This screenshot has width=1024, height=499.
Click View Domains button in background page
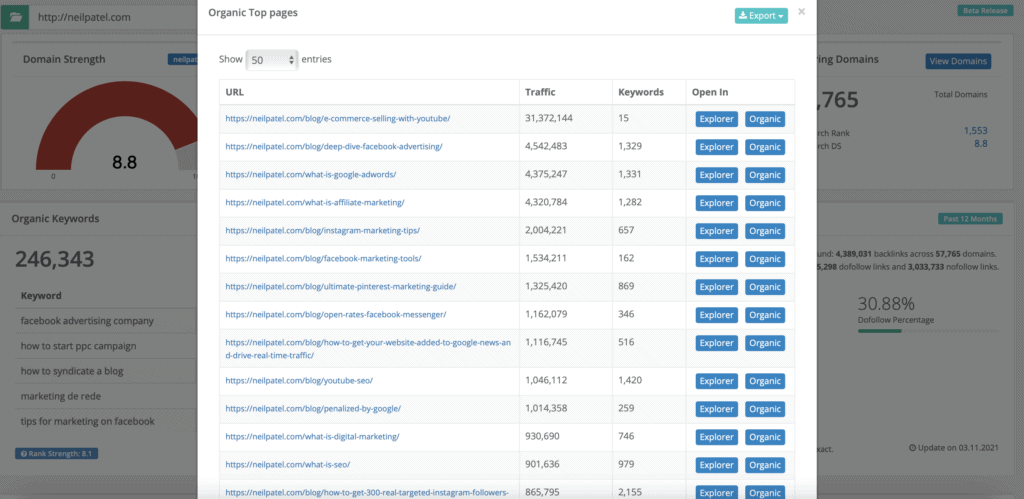(958, 61)
